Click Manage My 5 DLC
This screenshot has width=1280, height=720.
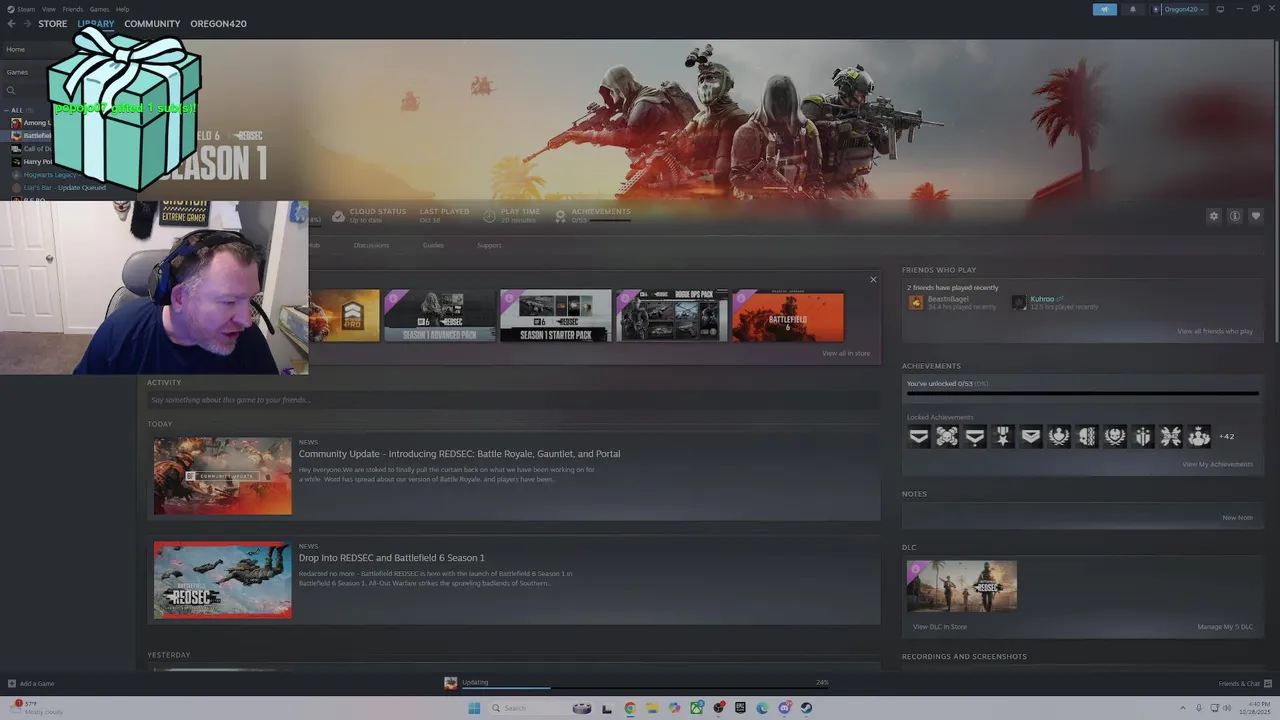1225,627
